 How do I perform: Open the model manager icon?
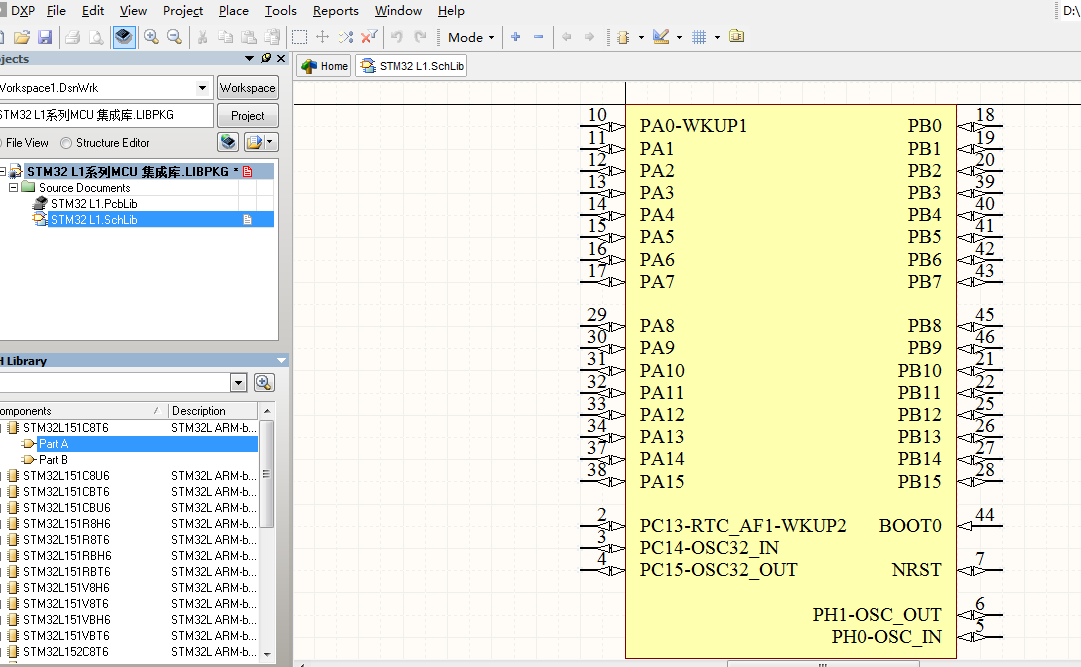click(x=736, y=36)
